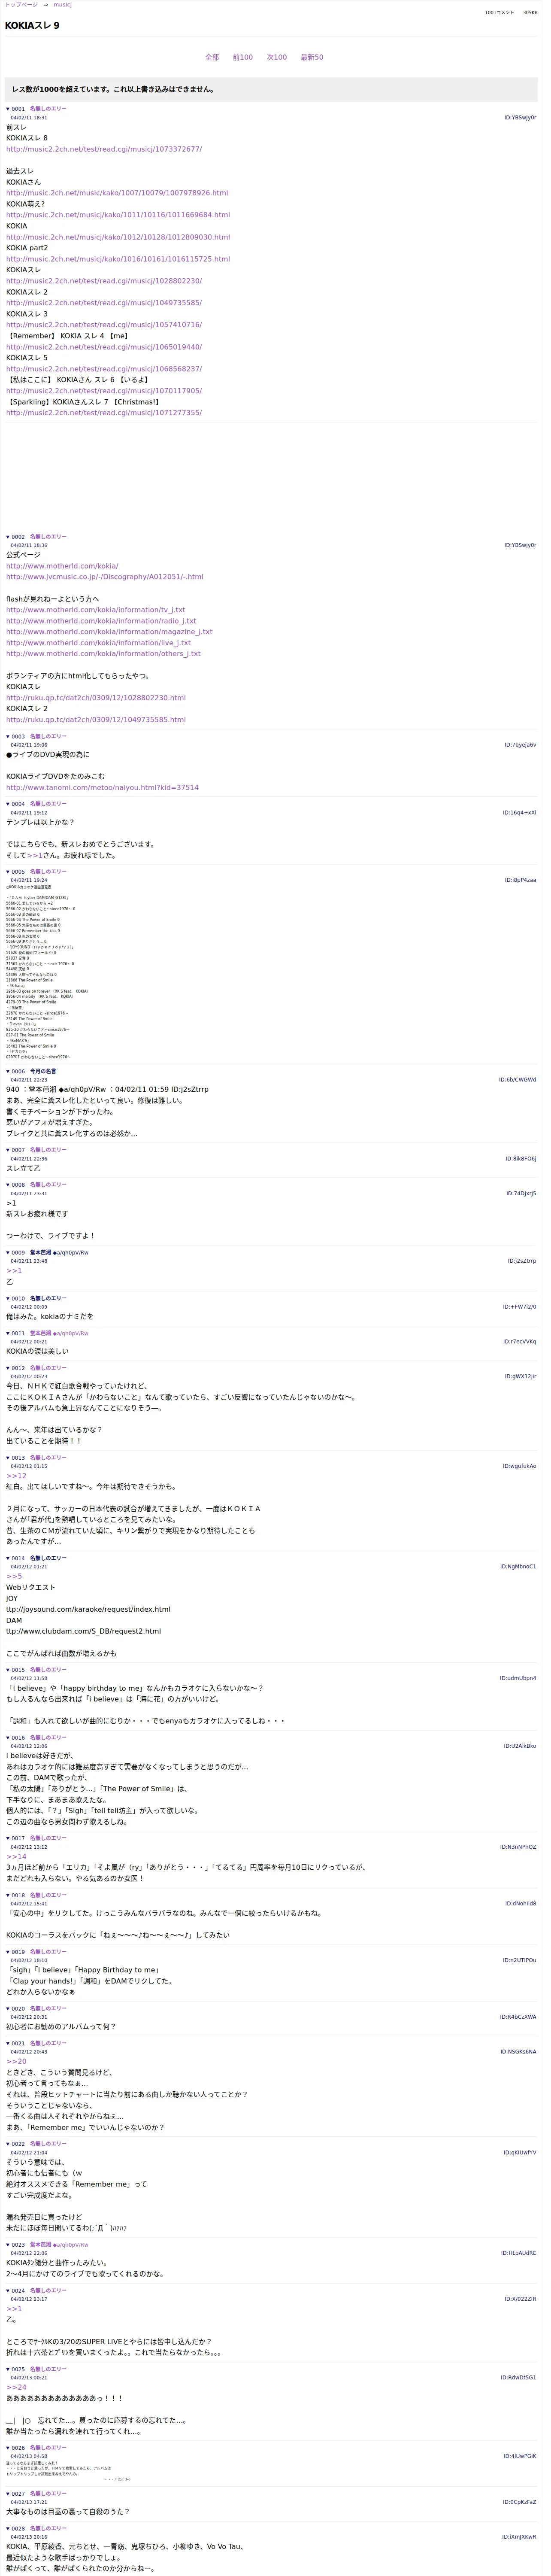This screenshot has width=551, height=2576.
Task: Open the ▼ menu of post 0003
Action: pyautogui.click(x=8, y=737)
